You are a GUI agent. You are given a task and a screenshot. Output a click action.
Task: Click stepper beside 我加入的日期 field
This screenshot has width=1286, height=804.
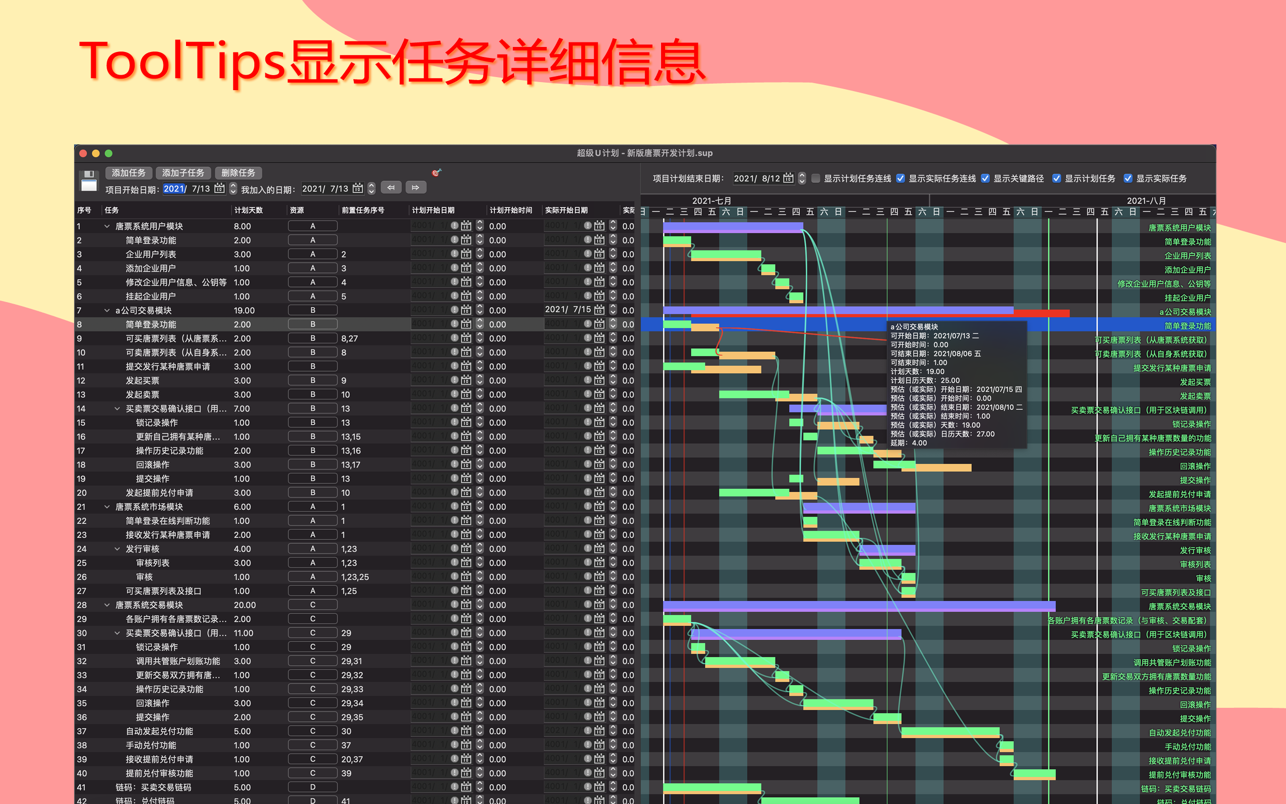(x=371, y=188)
